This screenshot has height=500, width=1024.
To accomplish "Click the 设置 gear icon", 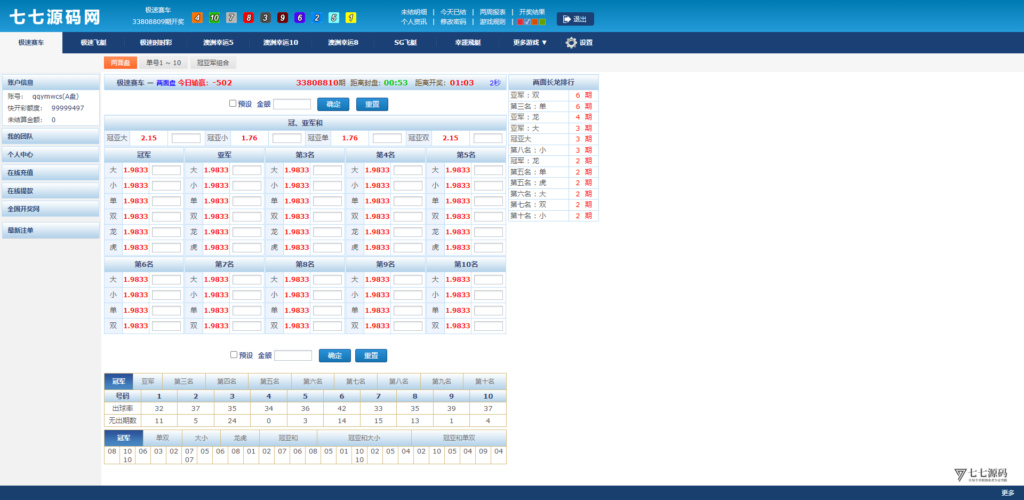I will coord(571,43).
